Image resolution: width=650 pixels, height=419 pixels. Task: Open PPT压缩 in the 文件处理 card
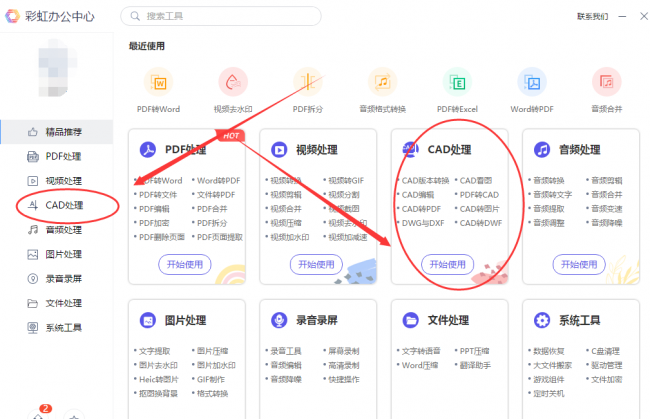475,351
